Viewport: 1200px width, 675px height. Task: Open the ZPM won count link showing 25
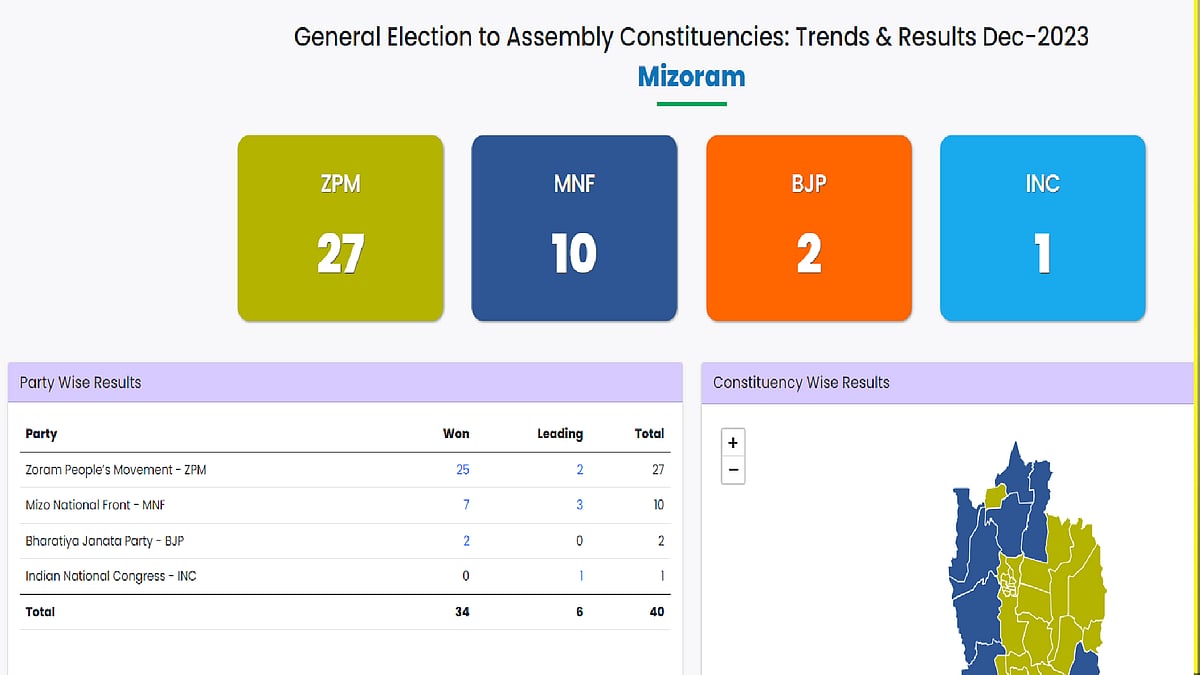[462, 470]
